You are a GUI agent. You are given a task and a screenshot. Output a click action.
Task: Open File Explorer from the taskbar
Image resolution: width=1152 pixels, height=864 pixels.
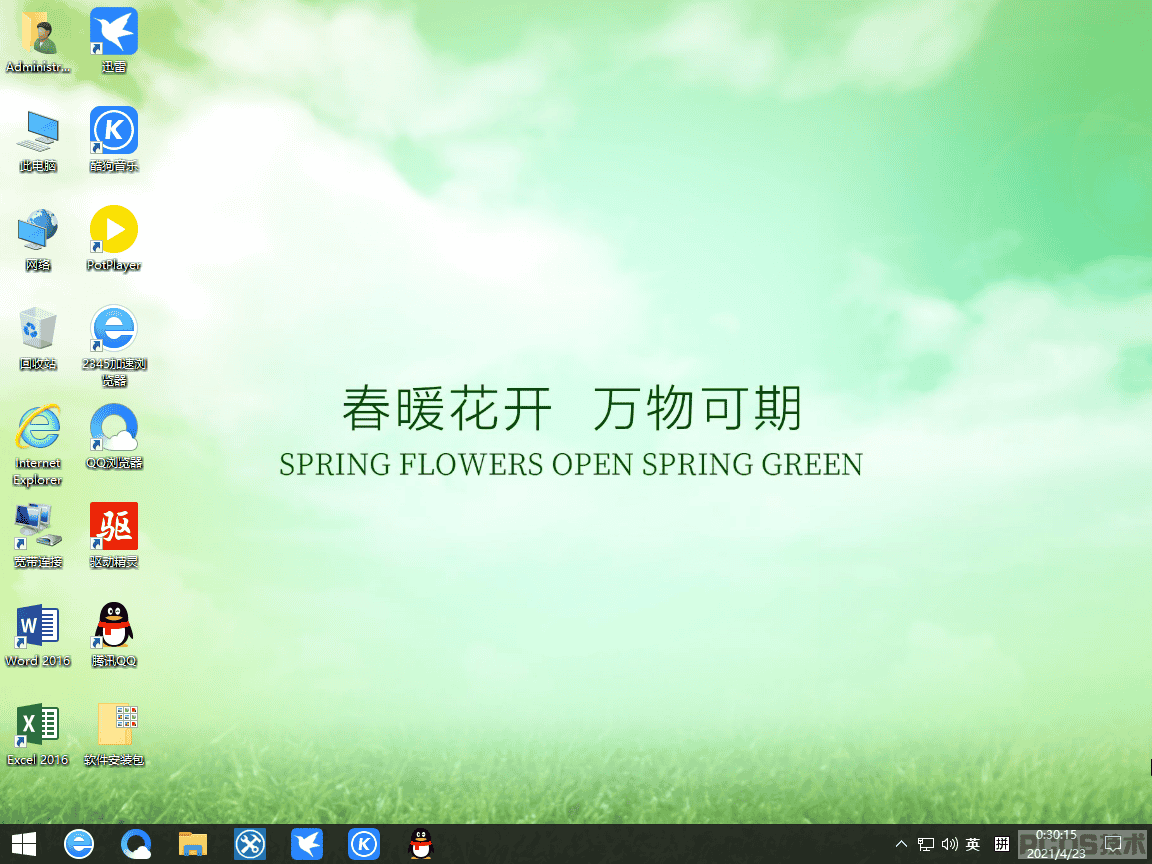pos(192,844)
